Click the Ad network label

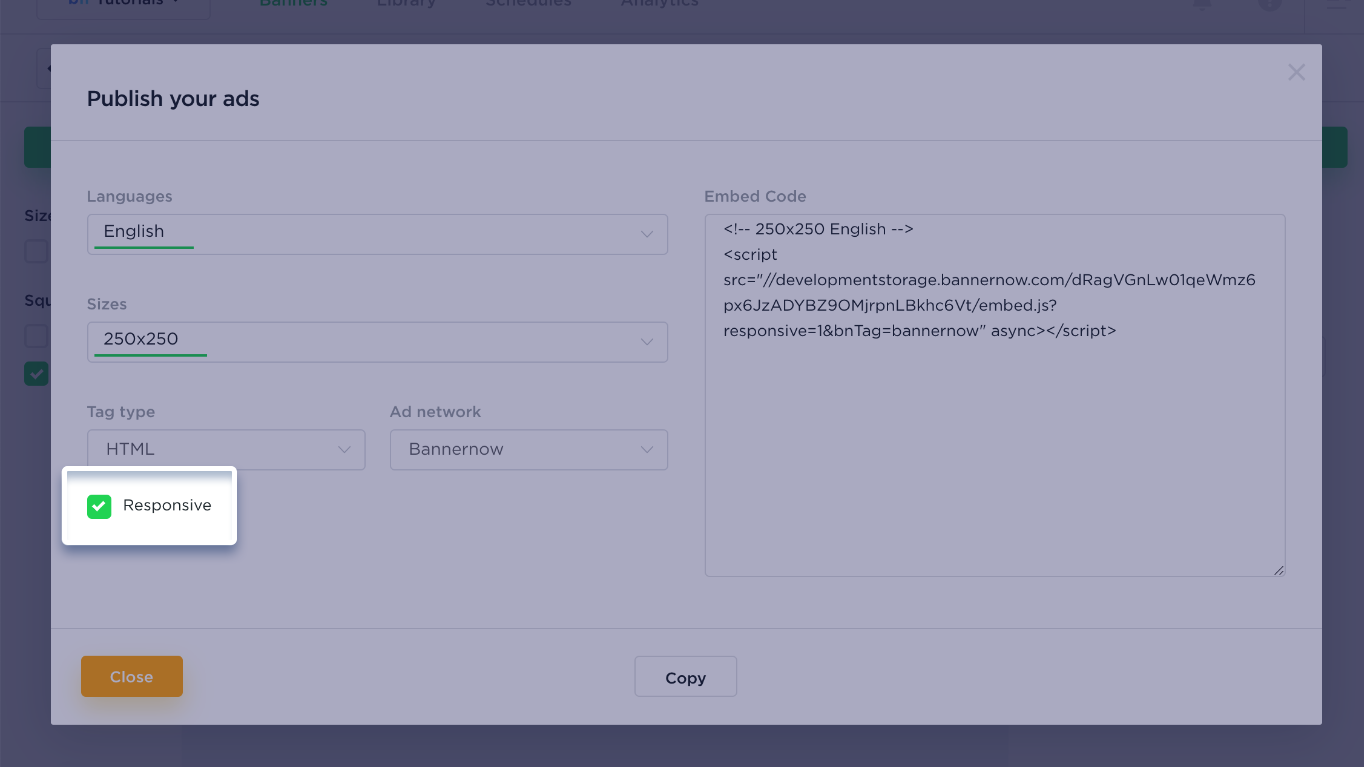click(x=435, y=412)
